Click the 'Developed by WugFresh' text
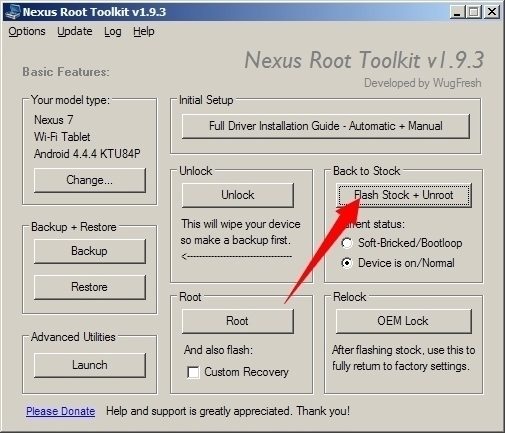This screenshot has width=505, height=433. 423,83
